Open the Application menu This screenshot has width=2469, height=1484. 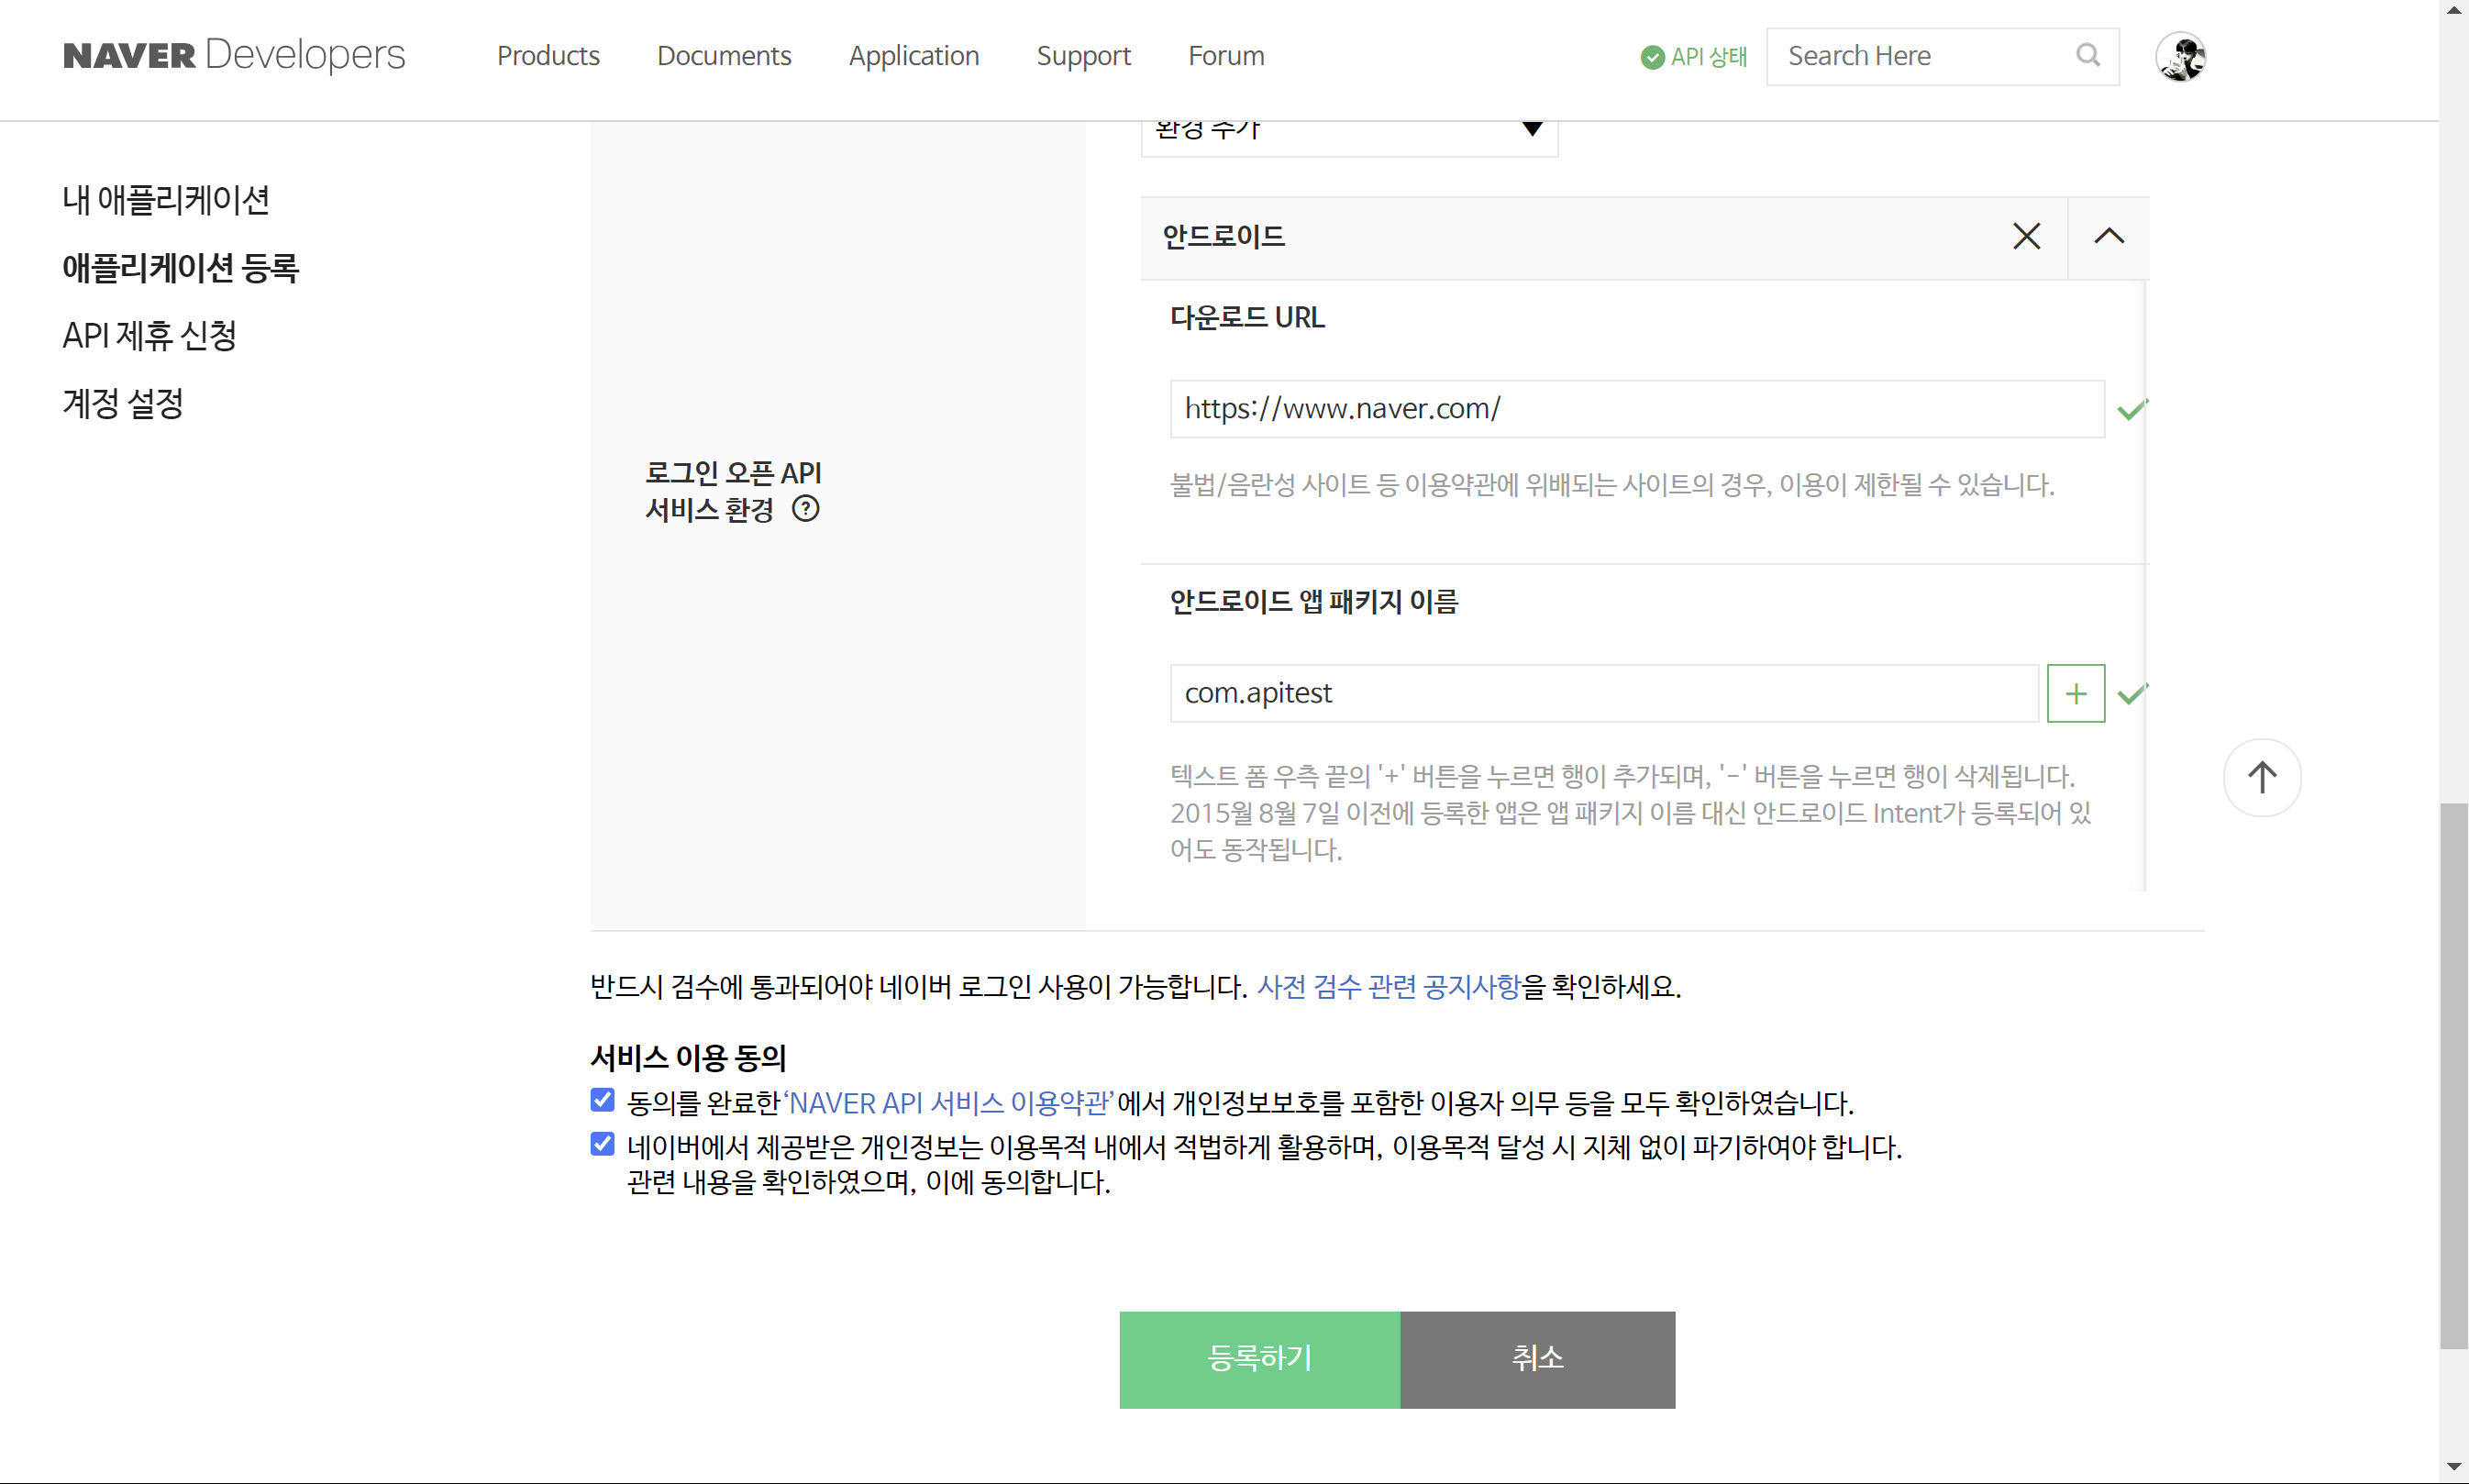914,56
